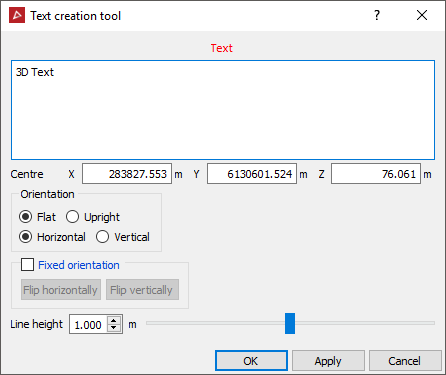Confirm with the OK button

pyautogui.click(x=251, y=361)
